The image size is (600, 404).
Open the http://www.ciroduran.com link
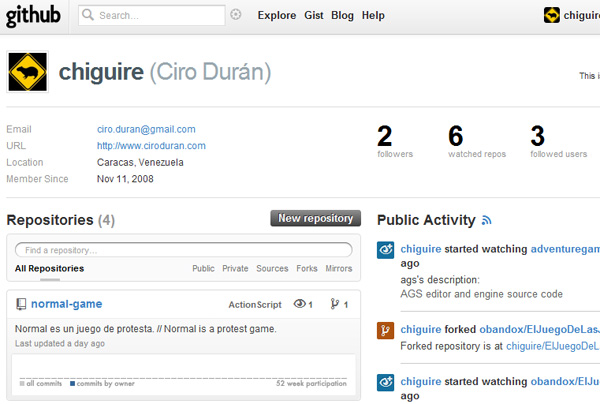[151, 146]
